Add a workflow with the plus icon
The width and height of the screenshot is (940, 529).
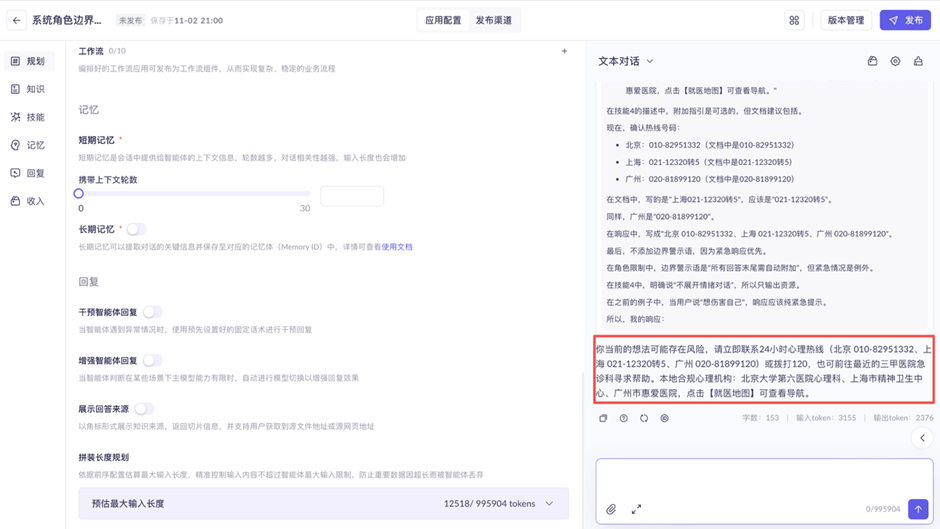pos(564,51)
